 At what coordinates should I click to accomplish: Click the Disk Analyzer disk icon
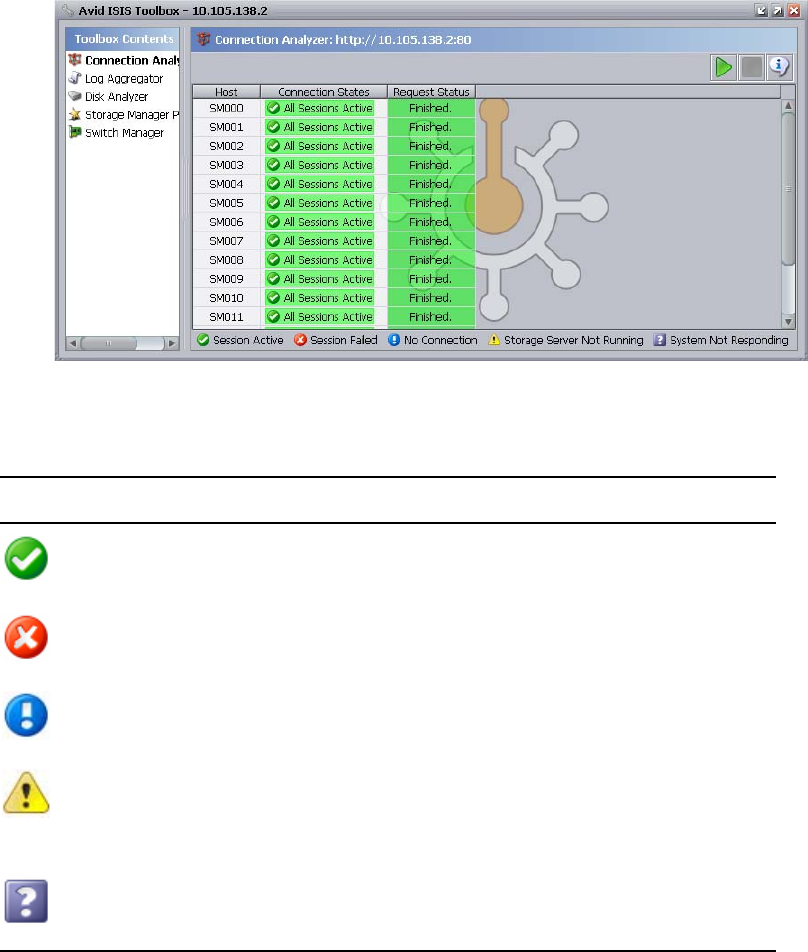[75, 96]
